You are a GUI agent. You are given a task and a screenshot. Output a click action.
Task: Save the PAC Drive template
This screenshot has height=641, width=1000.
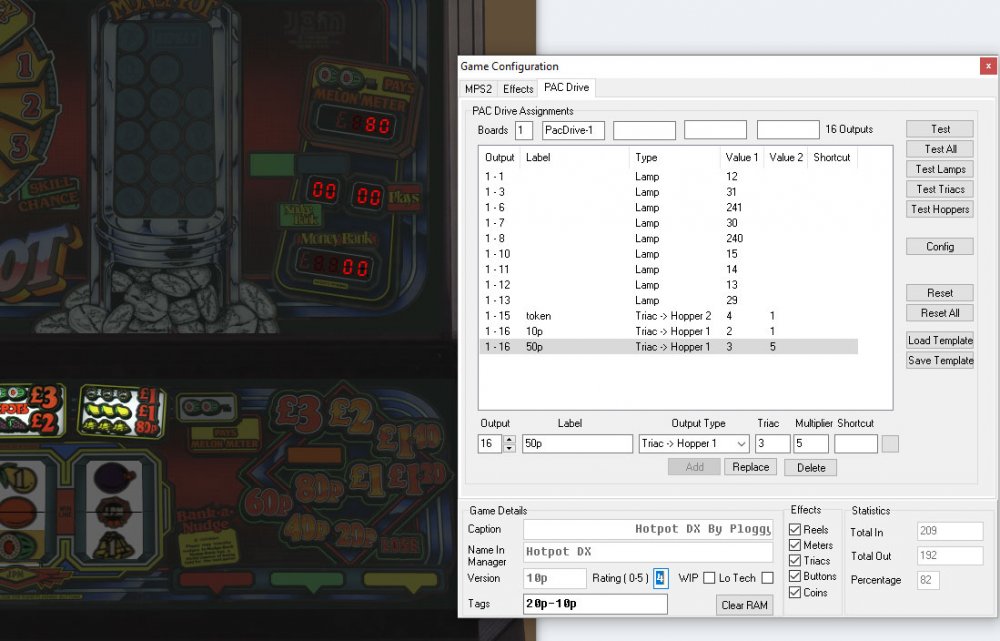pos(939,360)
